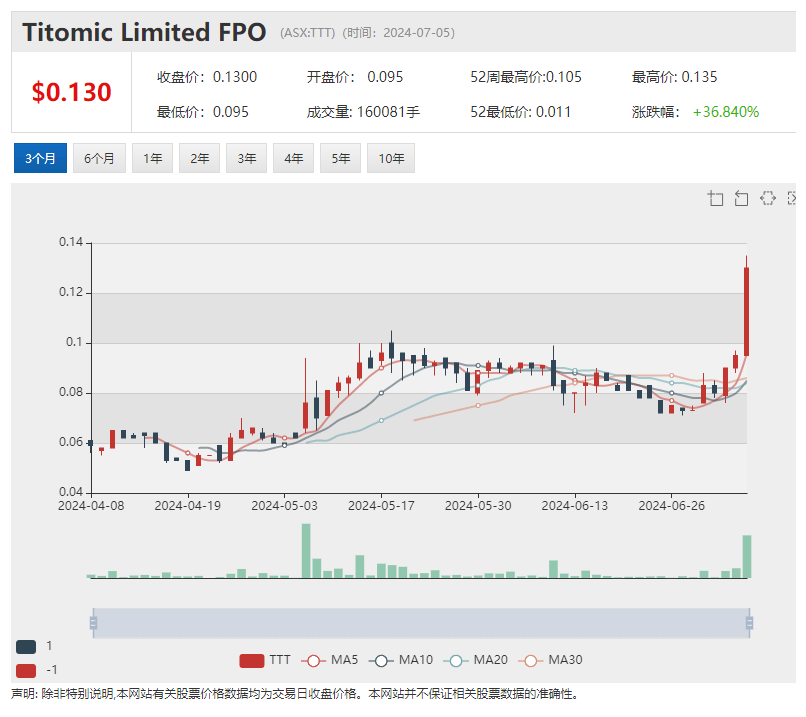Switch to the 6个月 time range
This screenshot has width=806, height=717.
click(99, 158)
